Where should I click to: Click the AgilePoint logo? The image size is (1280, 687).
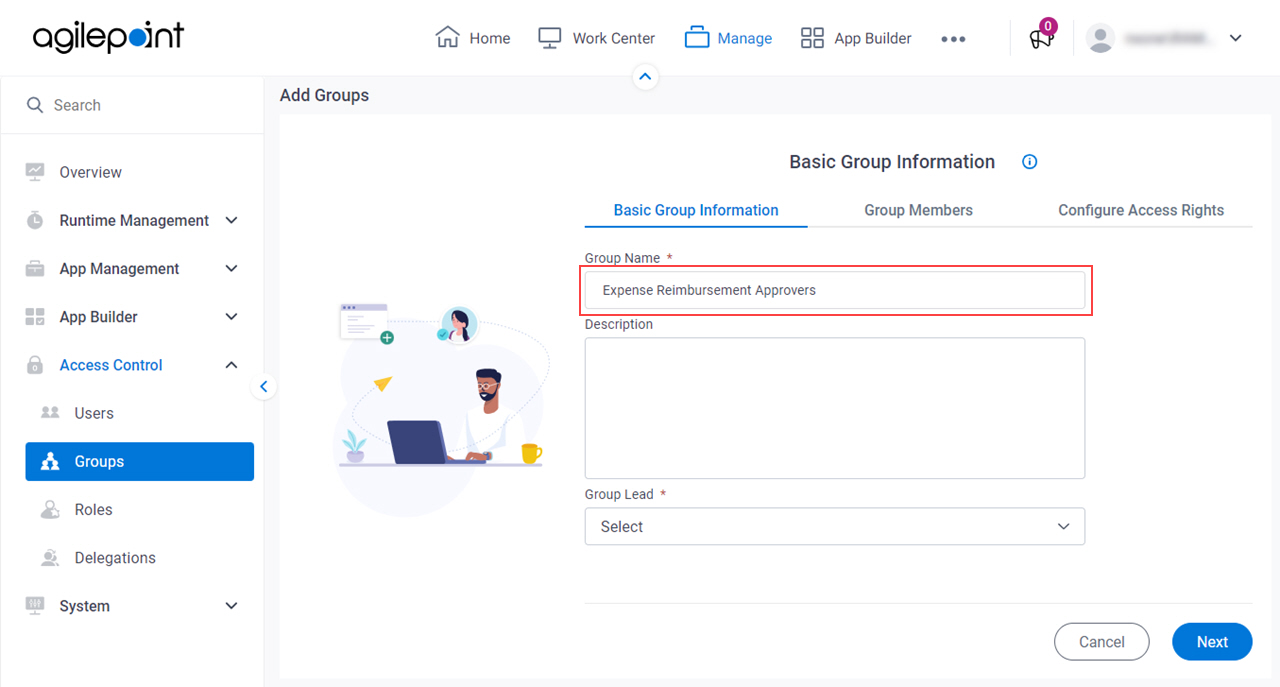pos(108,38)
